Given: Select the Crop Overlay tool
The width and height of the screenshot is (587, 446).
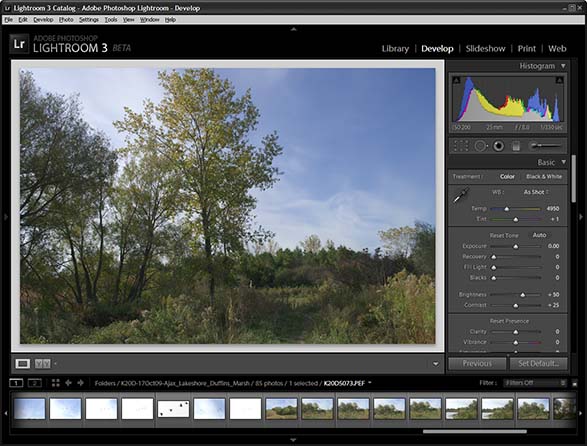Looking at the screenshot, I should click(x=461, y=146).
